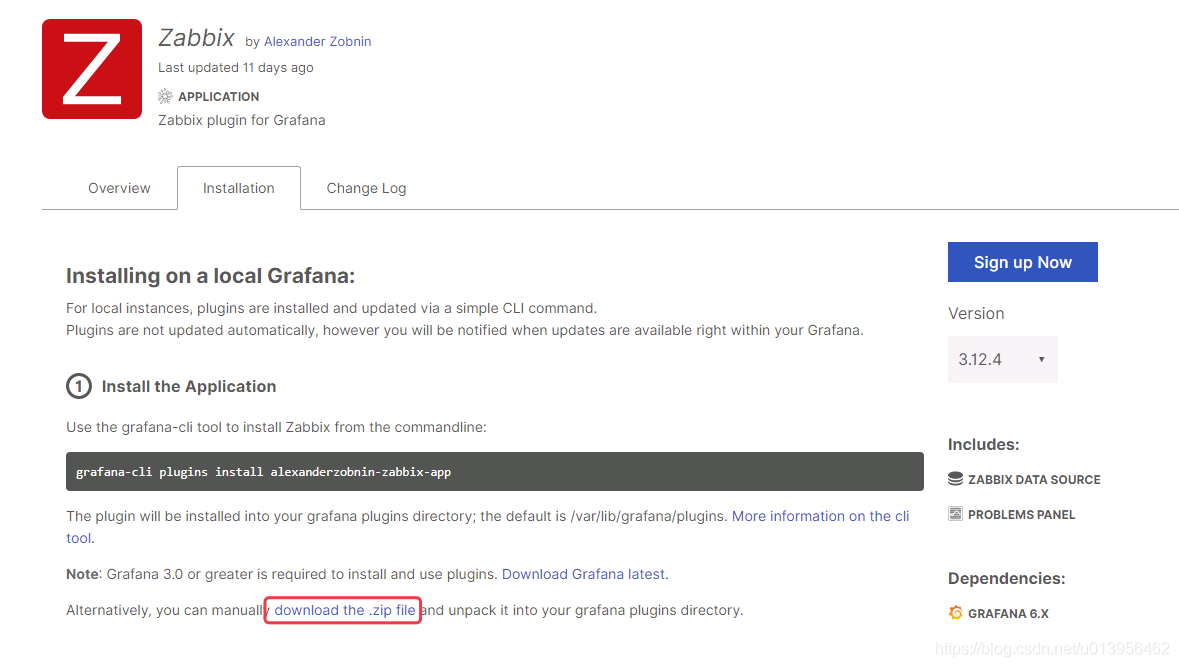Click the 'Install the Application' step heading

(189, 387)
